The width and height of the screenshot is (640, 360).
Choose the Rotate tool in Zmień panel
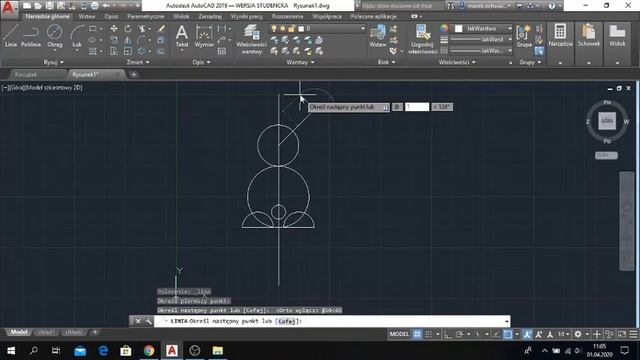click(128, 29)
